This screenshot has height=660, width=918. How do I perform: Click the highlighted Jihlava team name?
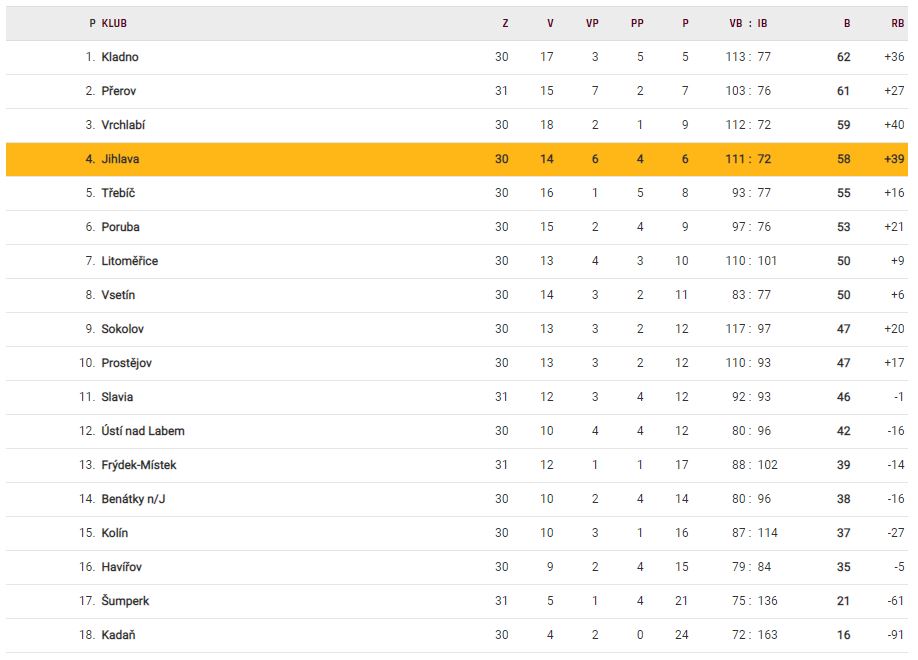pyautogui.click(x=121, y=159)
